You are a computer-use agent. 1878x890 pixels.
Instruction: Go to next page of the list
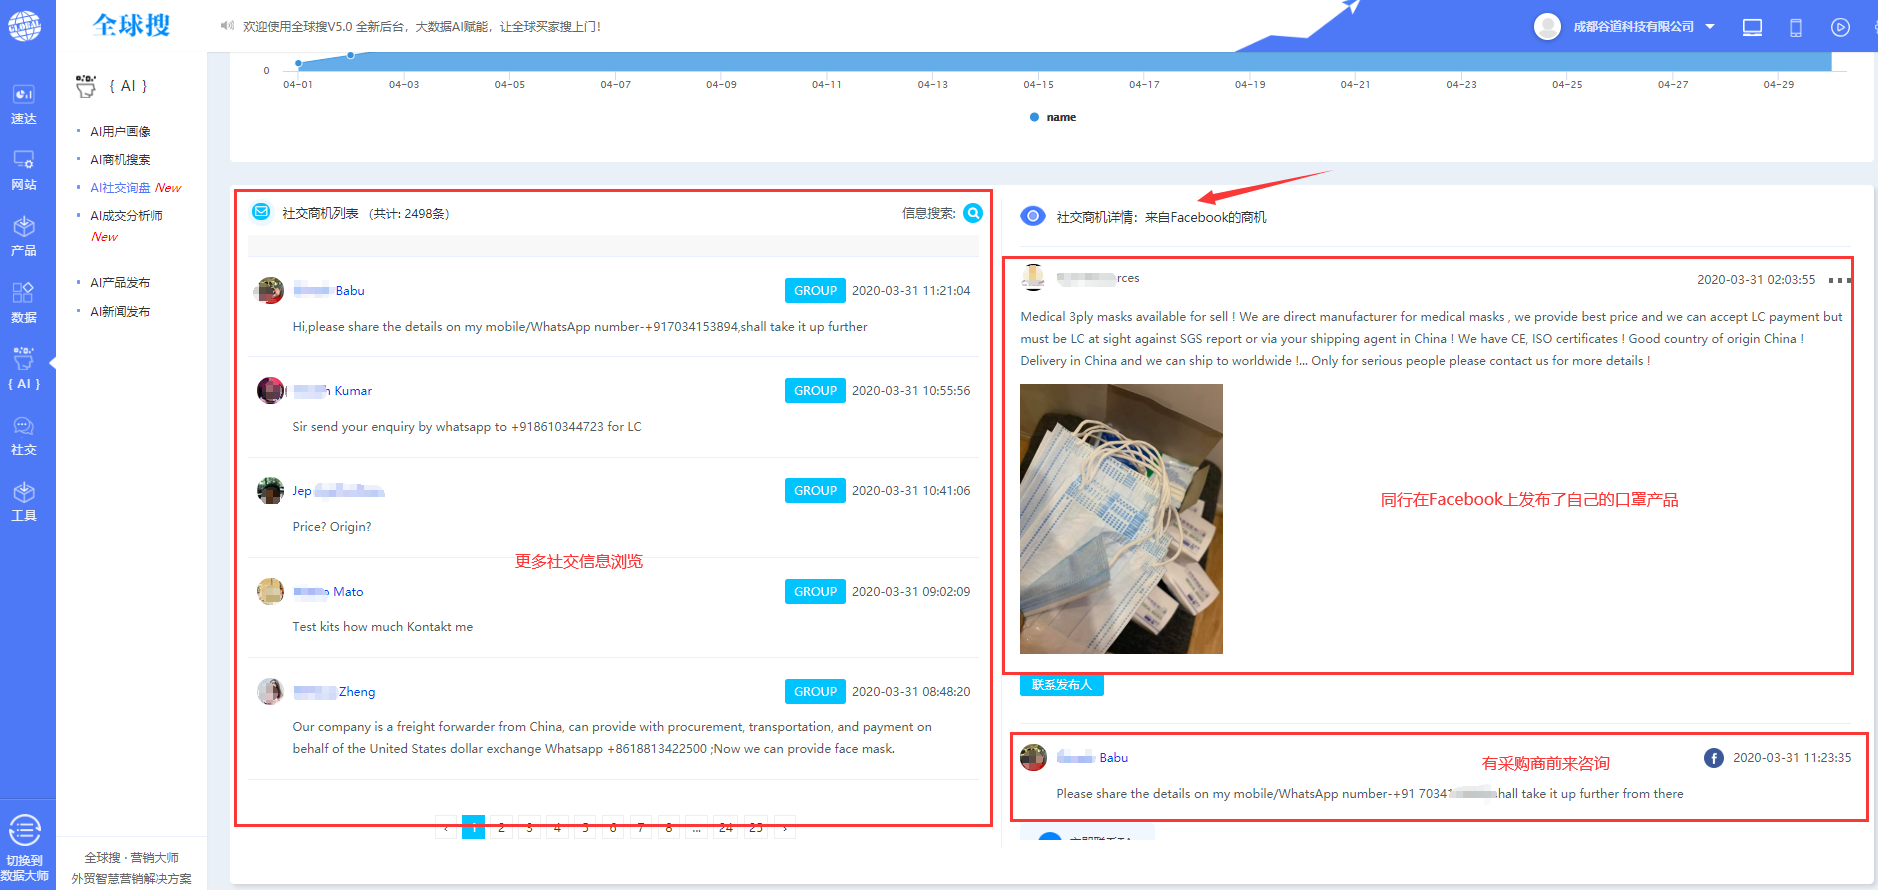tap(785, 828)
